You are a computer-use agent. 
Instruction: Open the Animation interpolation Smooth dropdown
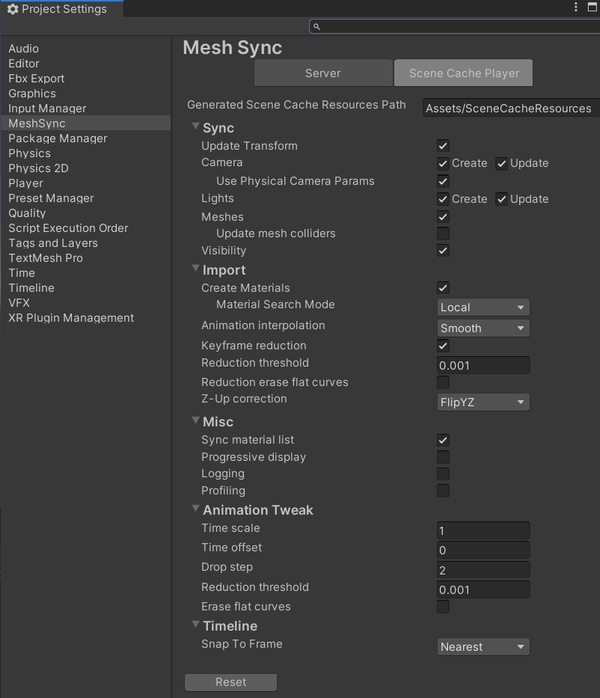(483, 328)
